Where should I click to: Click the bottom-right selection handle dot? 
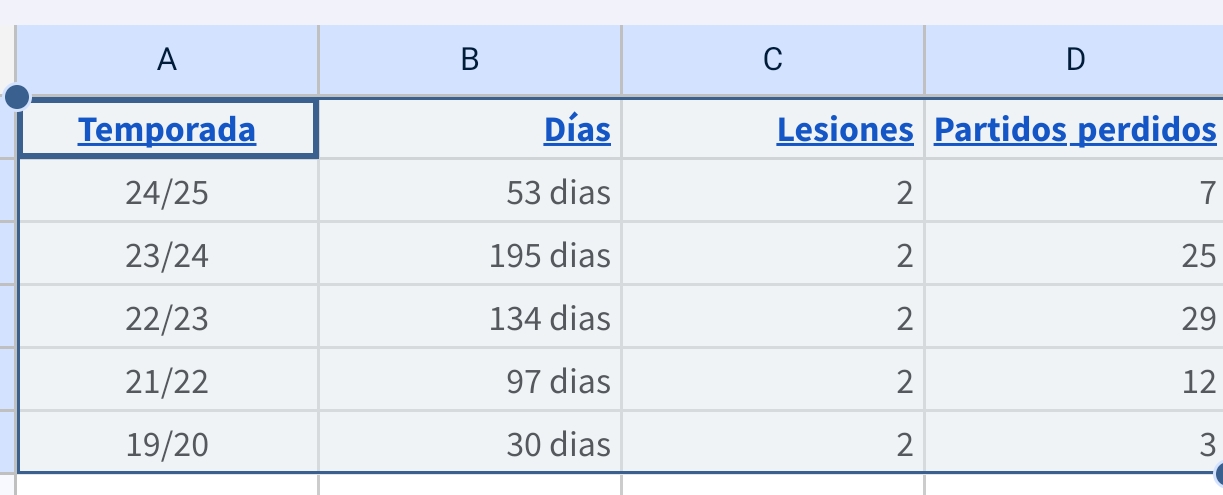tap(1218, 475)
